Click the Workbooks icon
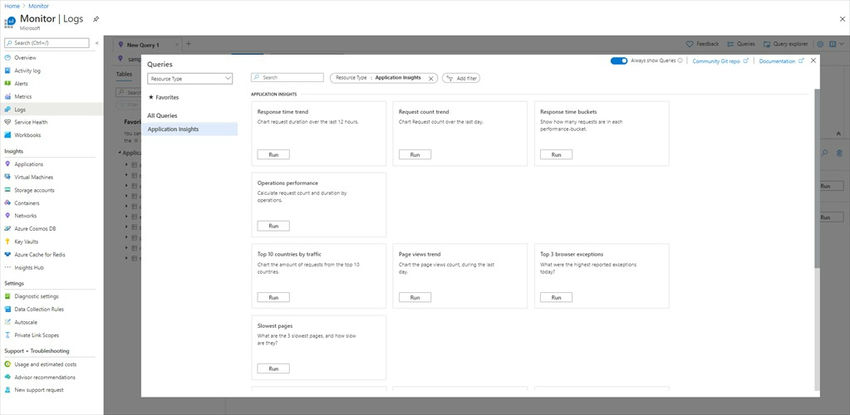 [x=7, y=135]
